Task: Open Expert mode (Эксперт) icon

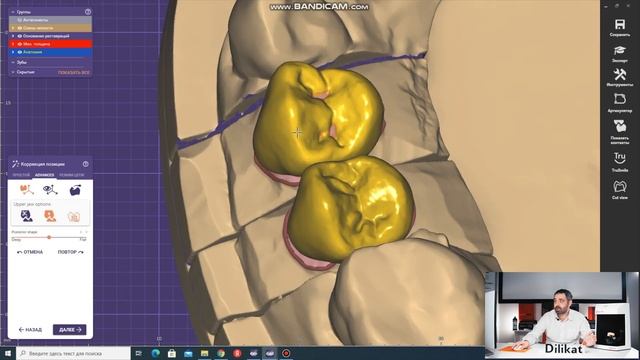Action: pos(620,51)
